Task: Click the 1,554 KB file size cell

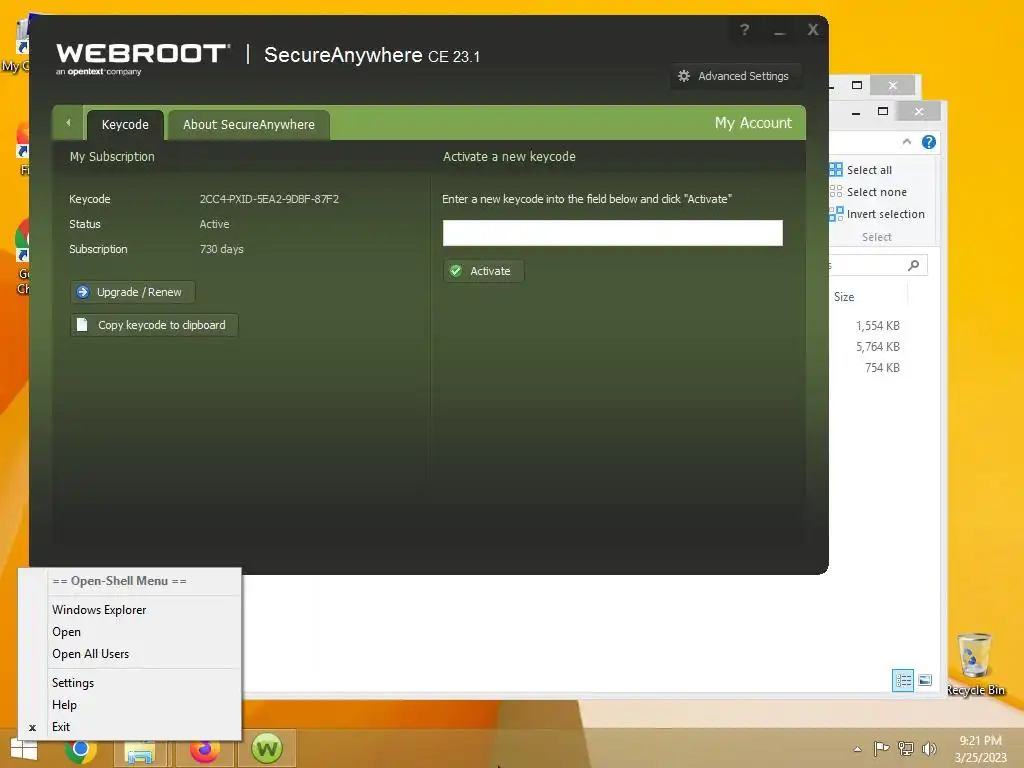Action: click(x=877, y=325)
